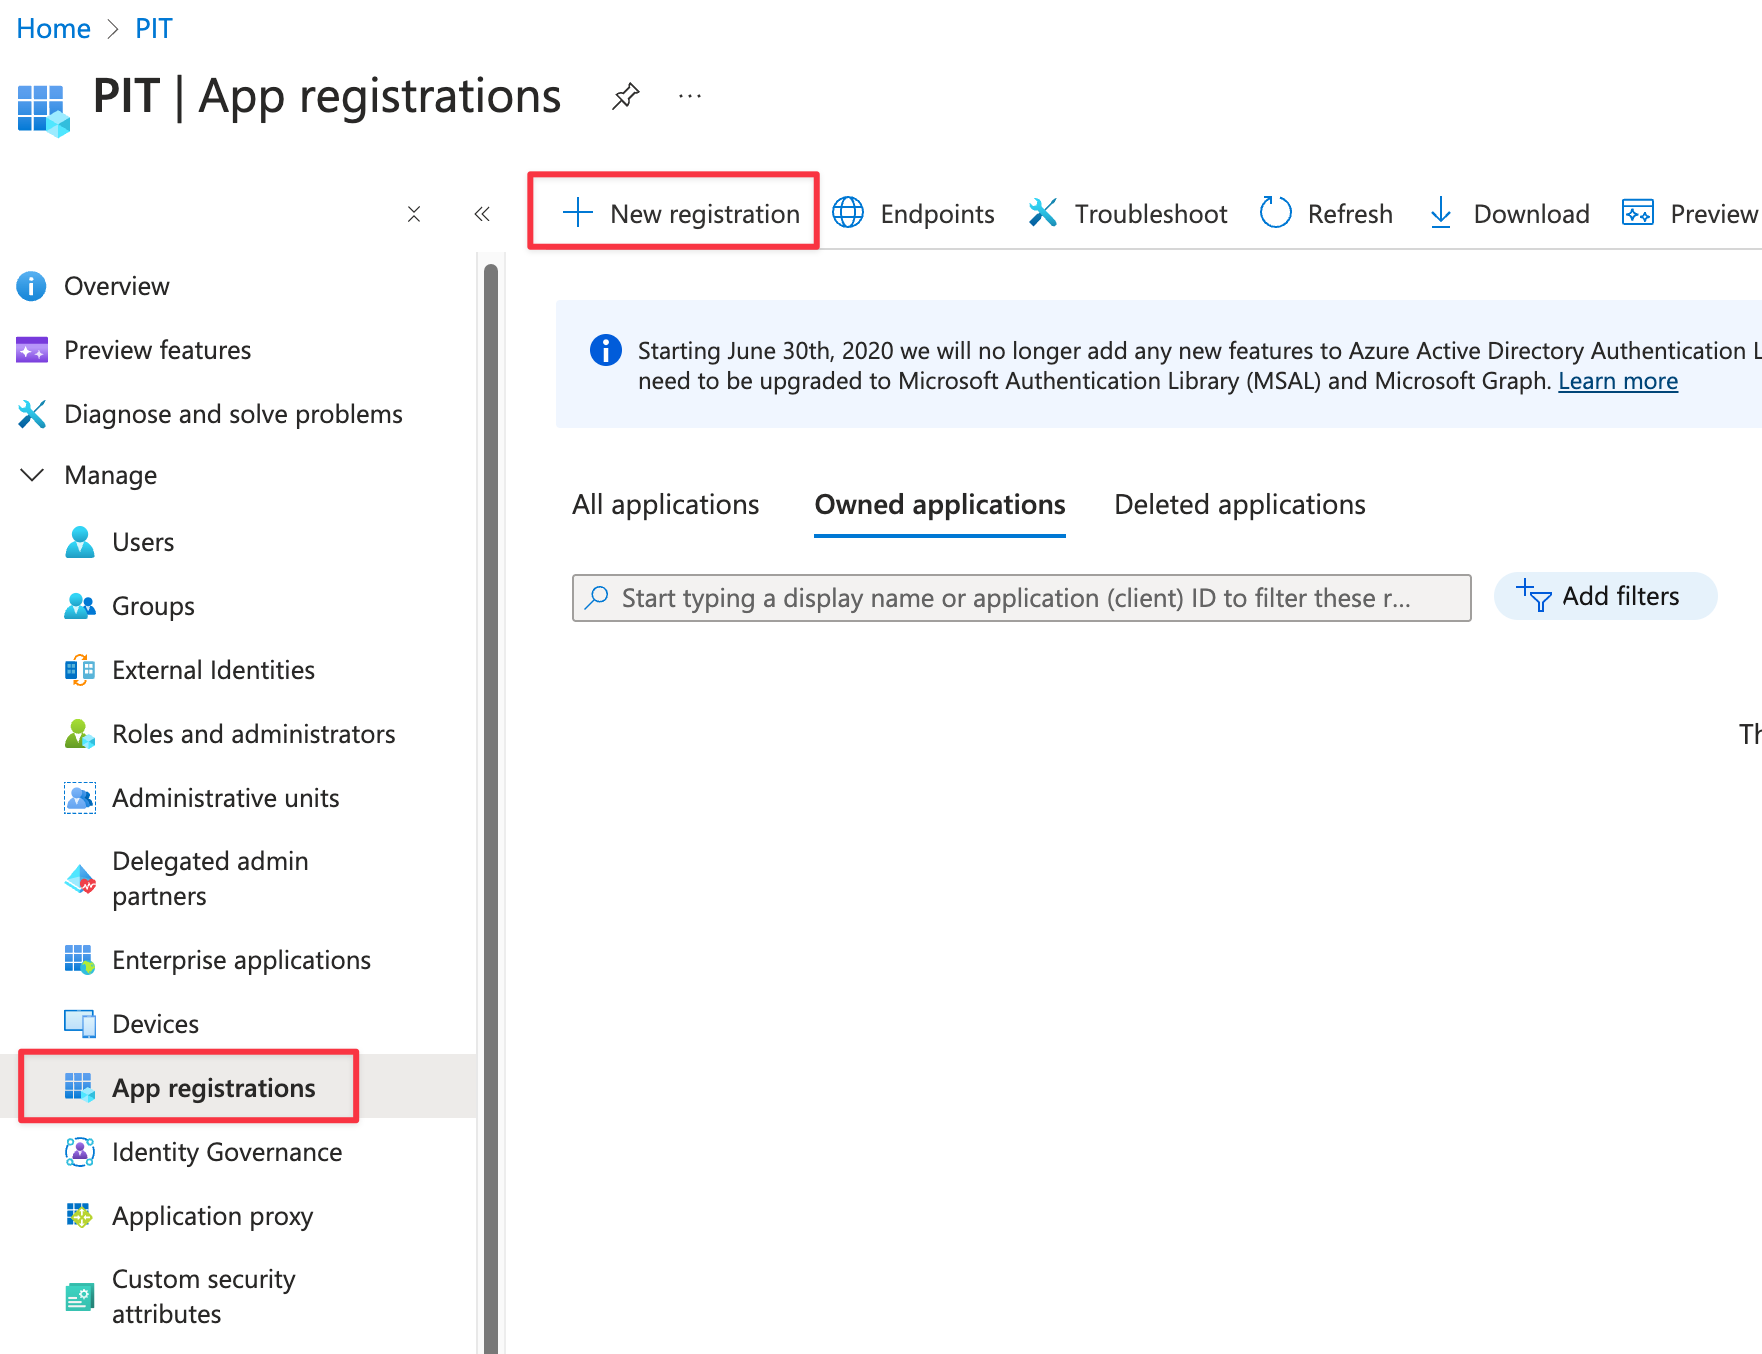Click the PIT App registrations header icon

tap(43, 109)
